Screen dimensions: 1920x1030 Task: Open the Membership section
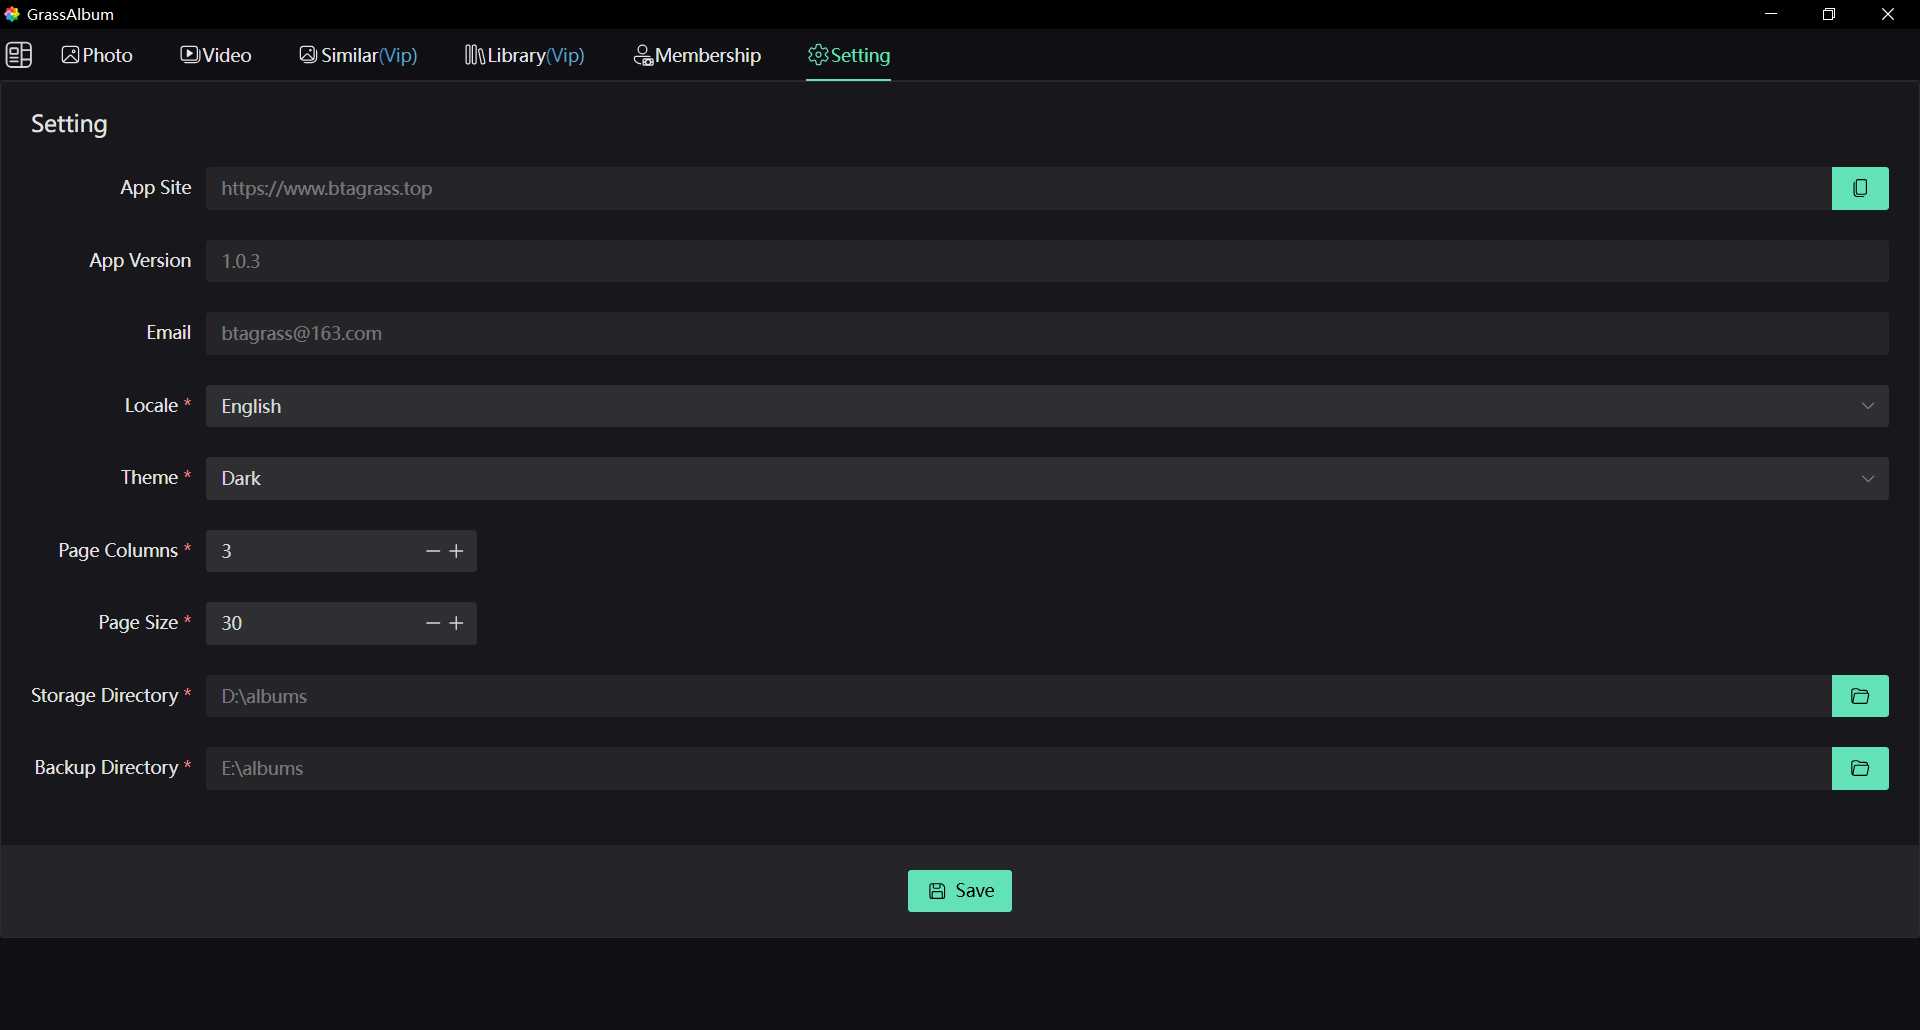pyautogui.click(x=697, y=55)
